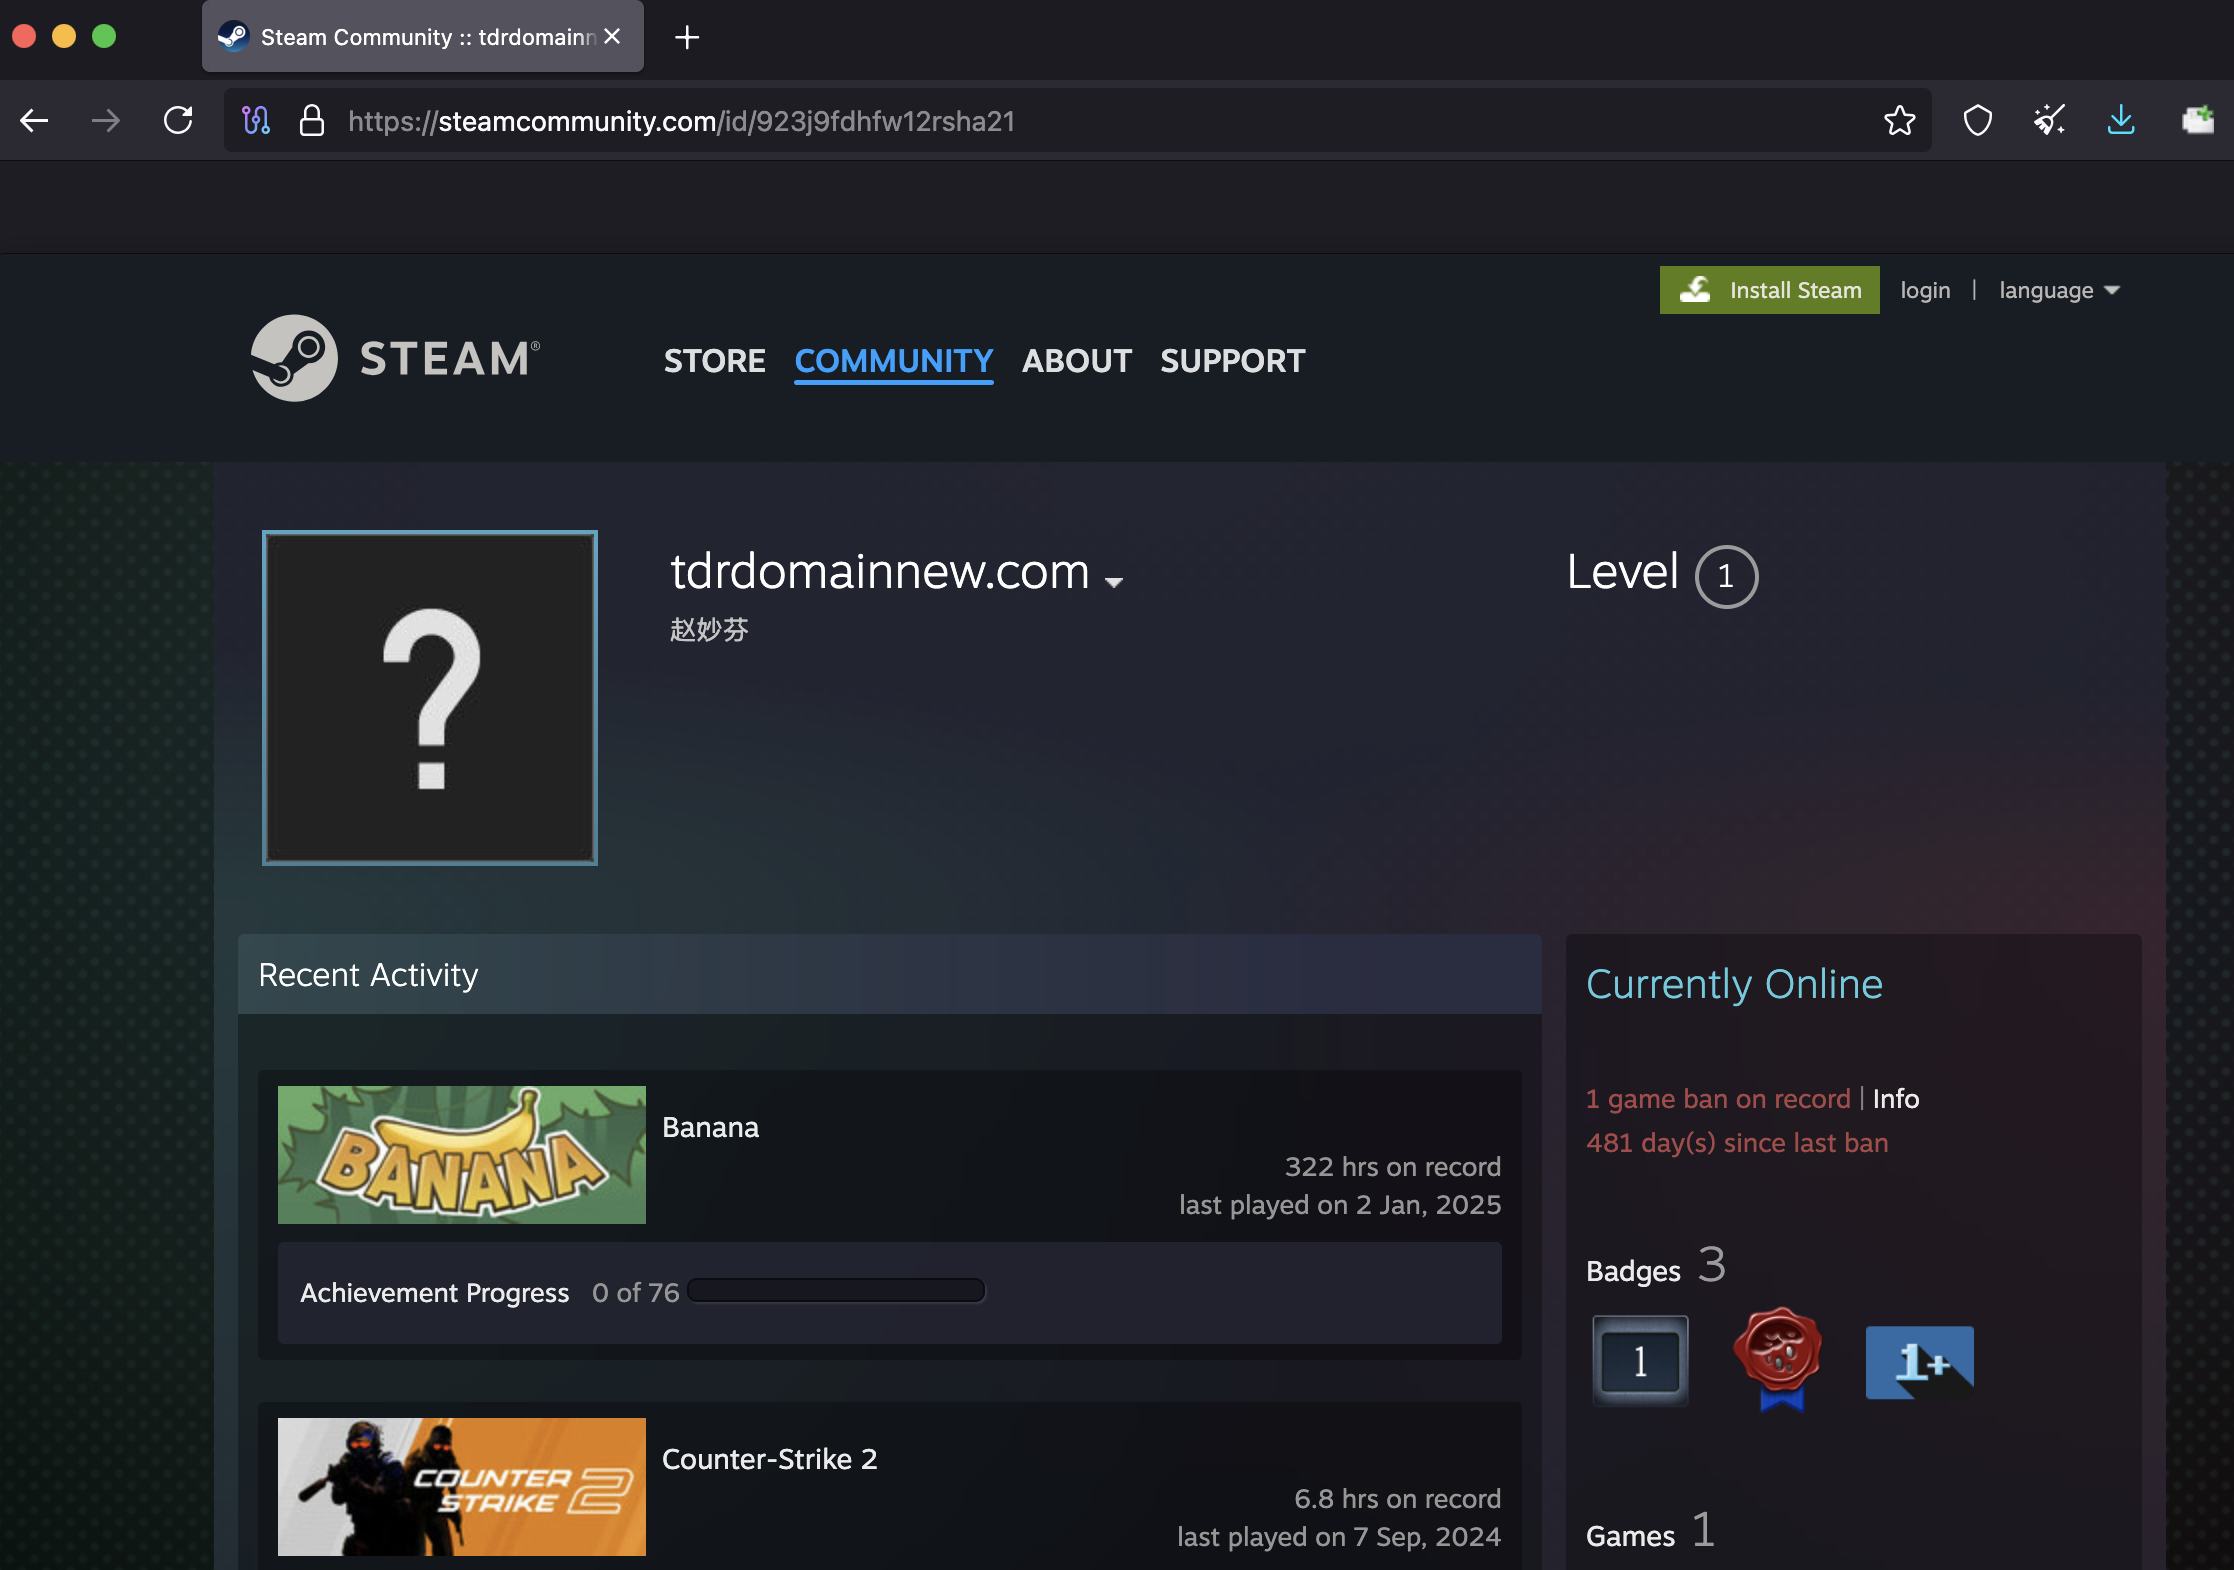
Task: Open the SUPPORT menu
Action: pos(1232,360)
